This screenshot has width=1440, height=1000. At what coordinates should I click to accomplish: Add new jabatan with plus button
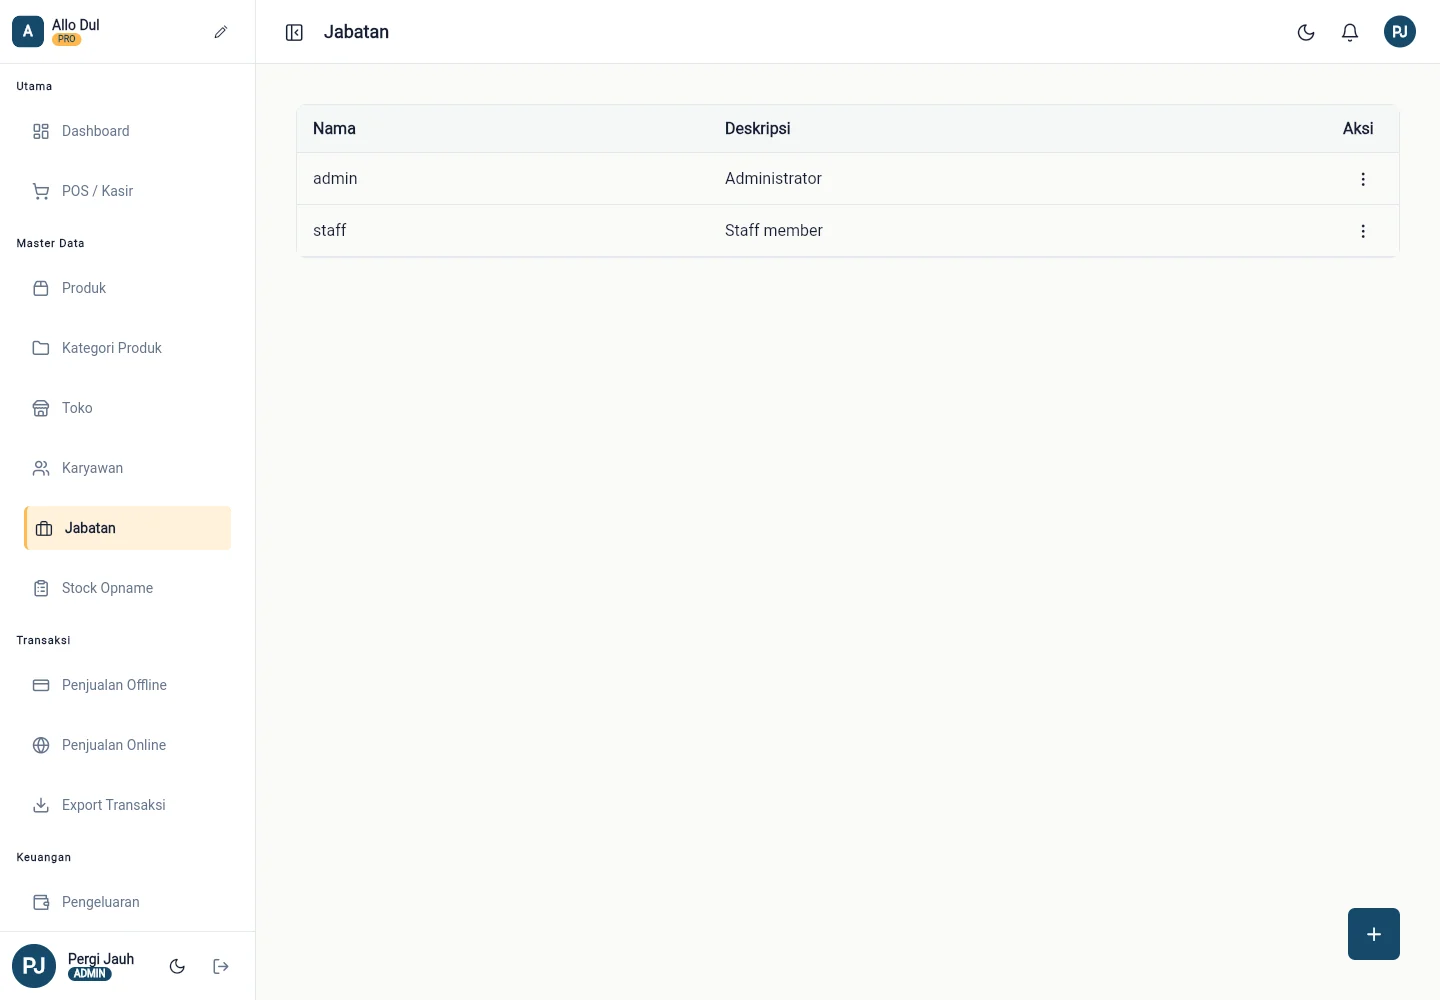1374,934
